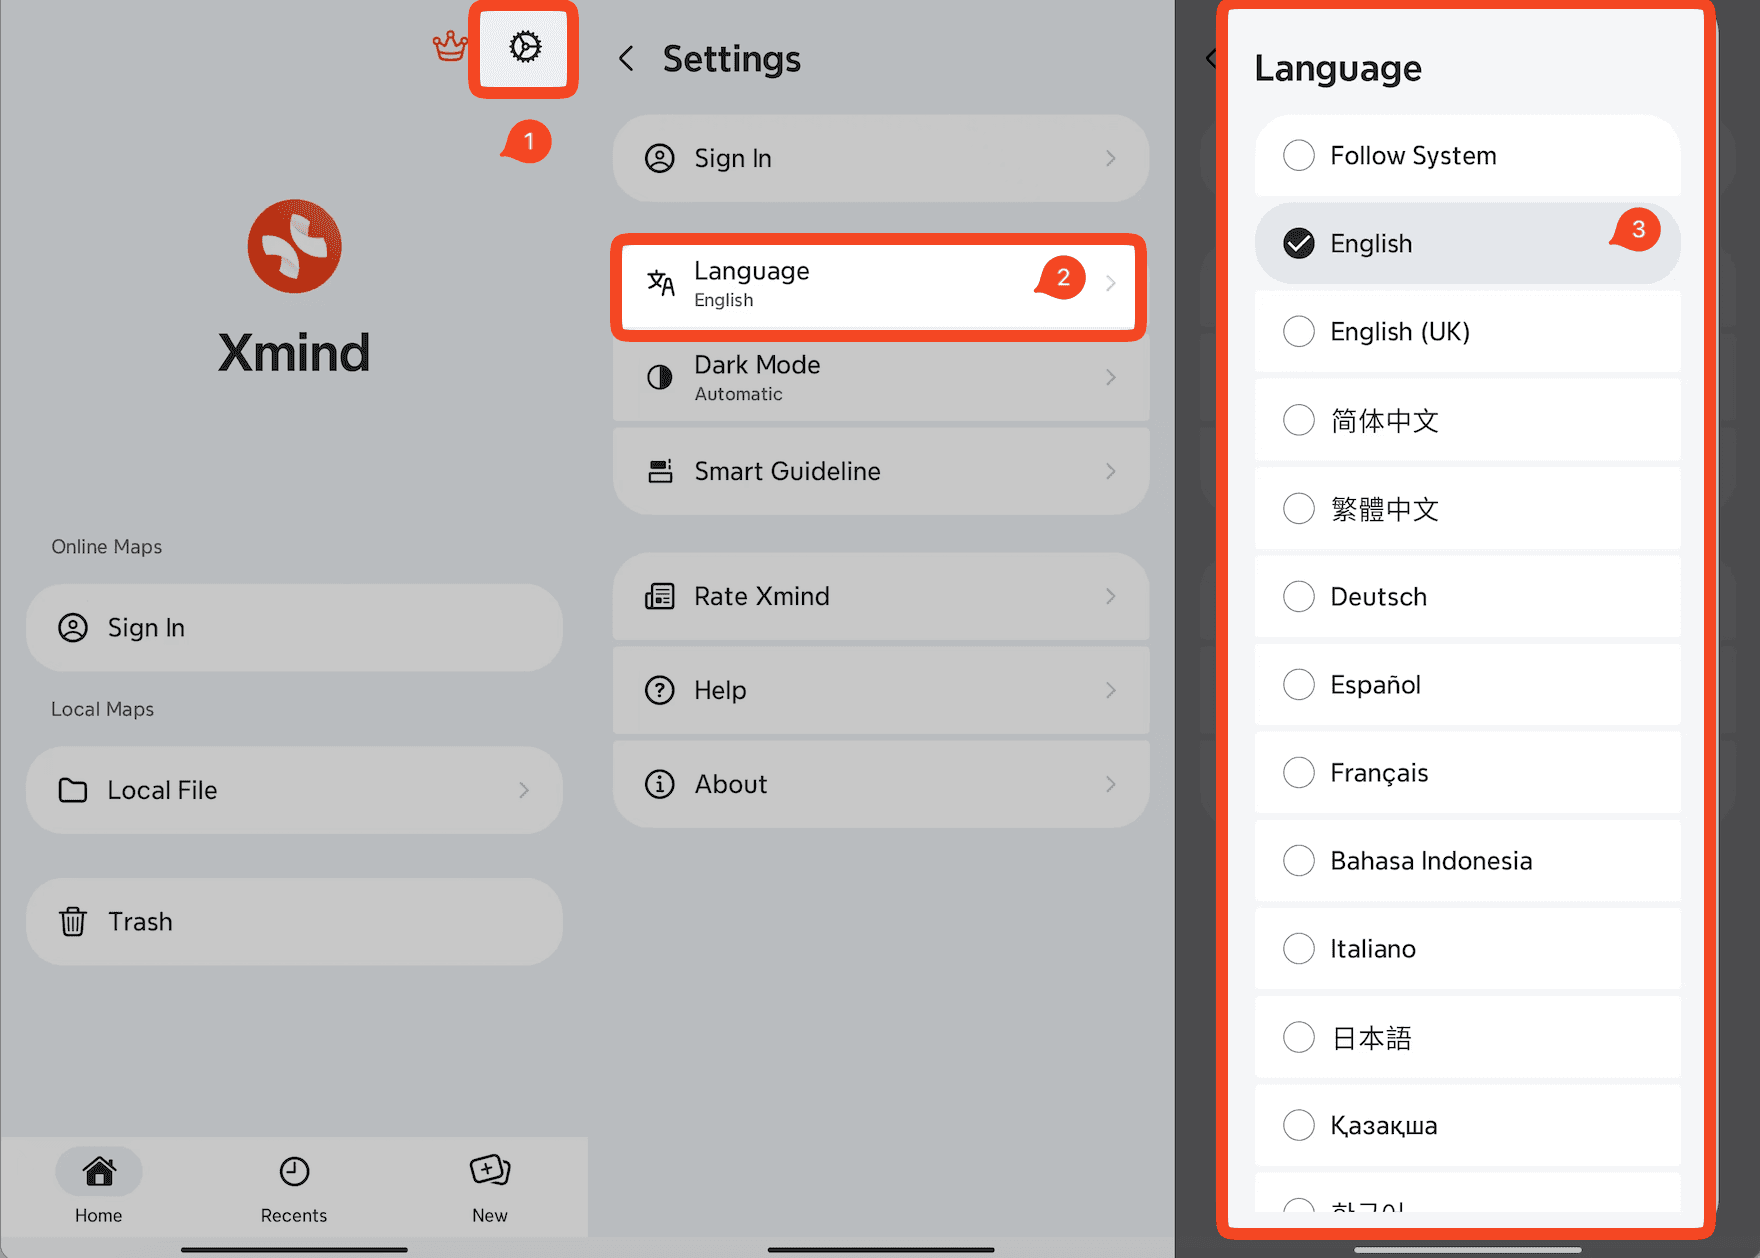The image size is (1760, 1258).
Task: Open Help chevron
Action: (1111, 690)
